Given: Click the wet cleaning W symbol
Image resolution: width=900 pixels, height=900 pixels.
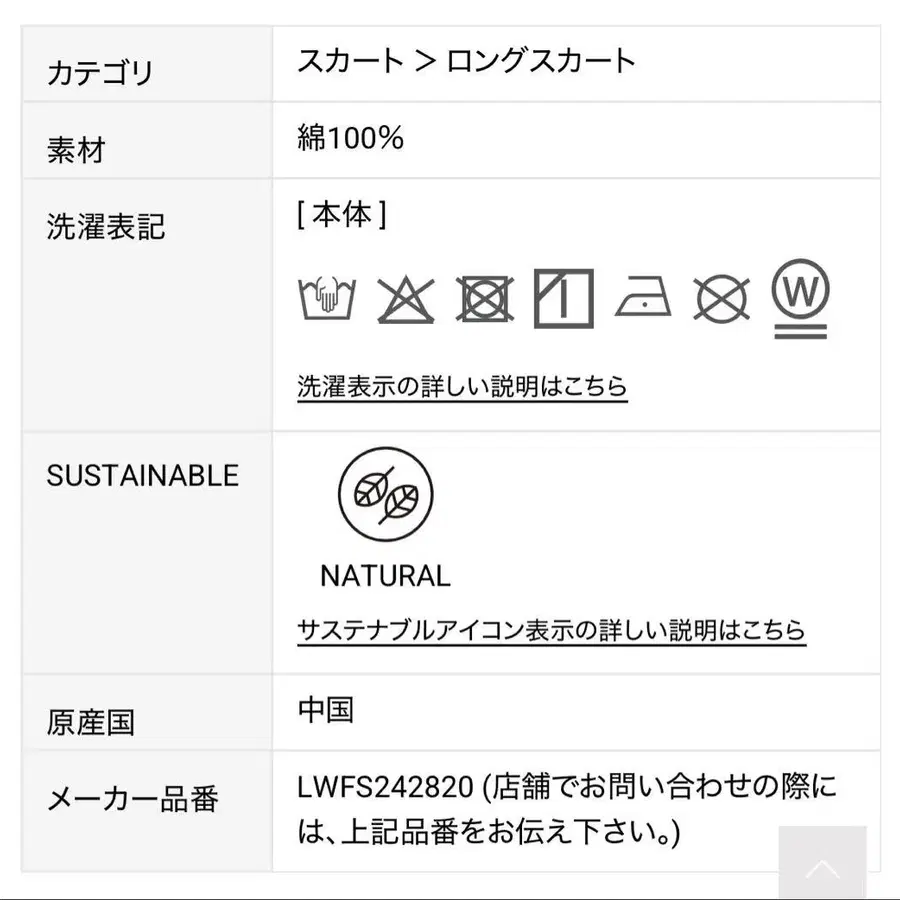Looking at the screenshot, I should pyautogui.click(x=801, y=298).
